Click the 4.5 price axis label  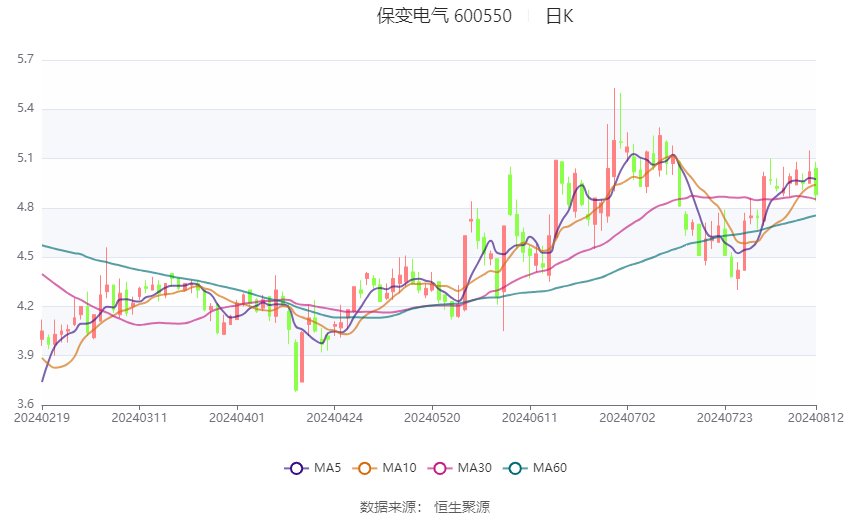coord(25,256)
